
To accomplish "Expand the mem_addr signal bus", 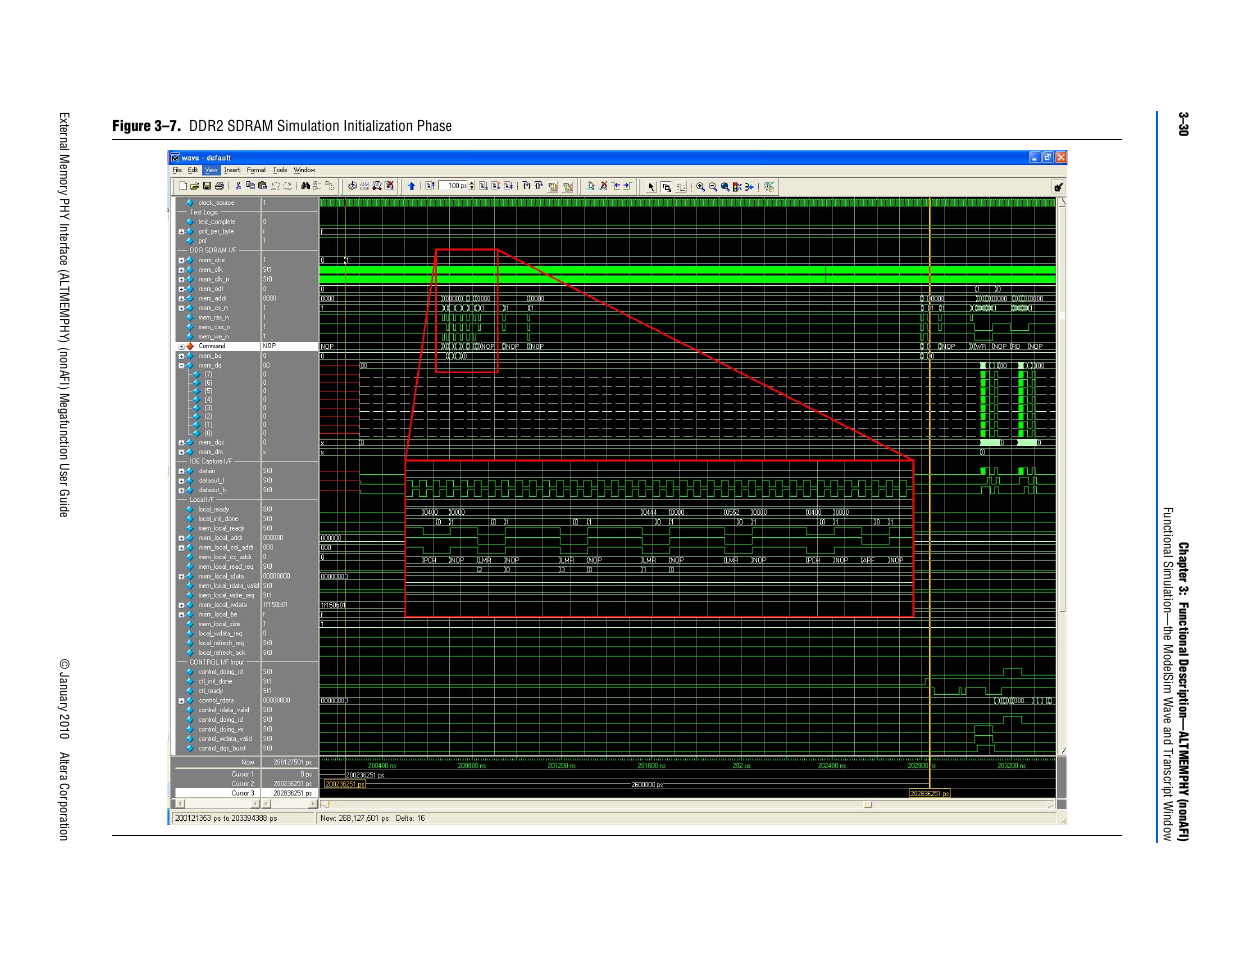I will (181, 298).
